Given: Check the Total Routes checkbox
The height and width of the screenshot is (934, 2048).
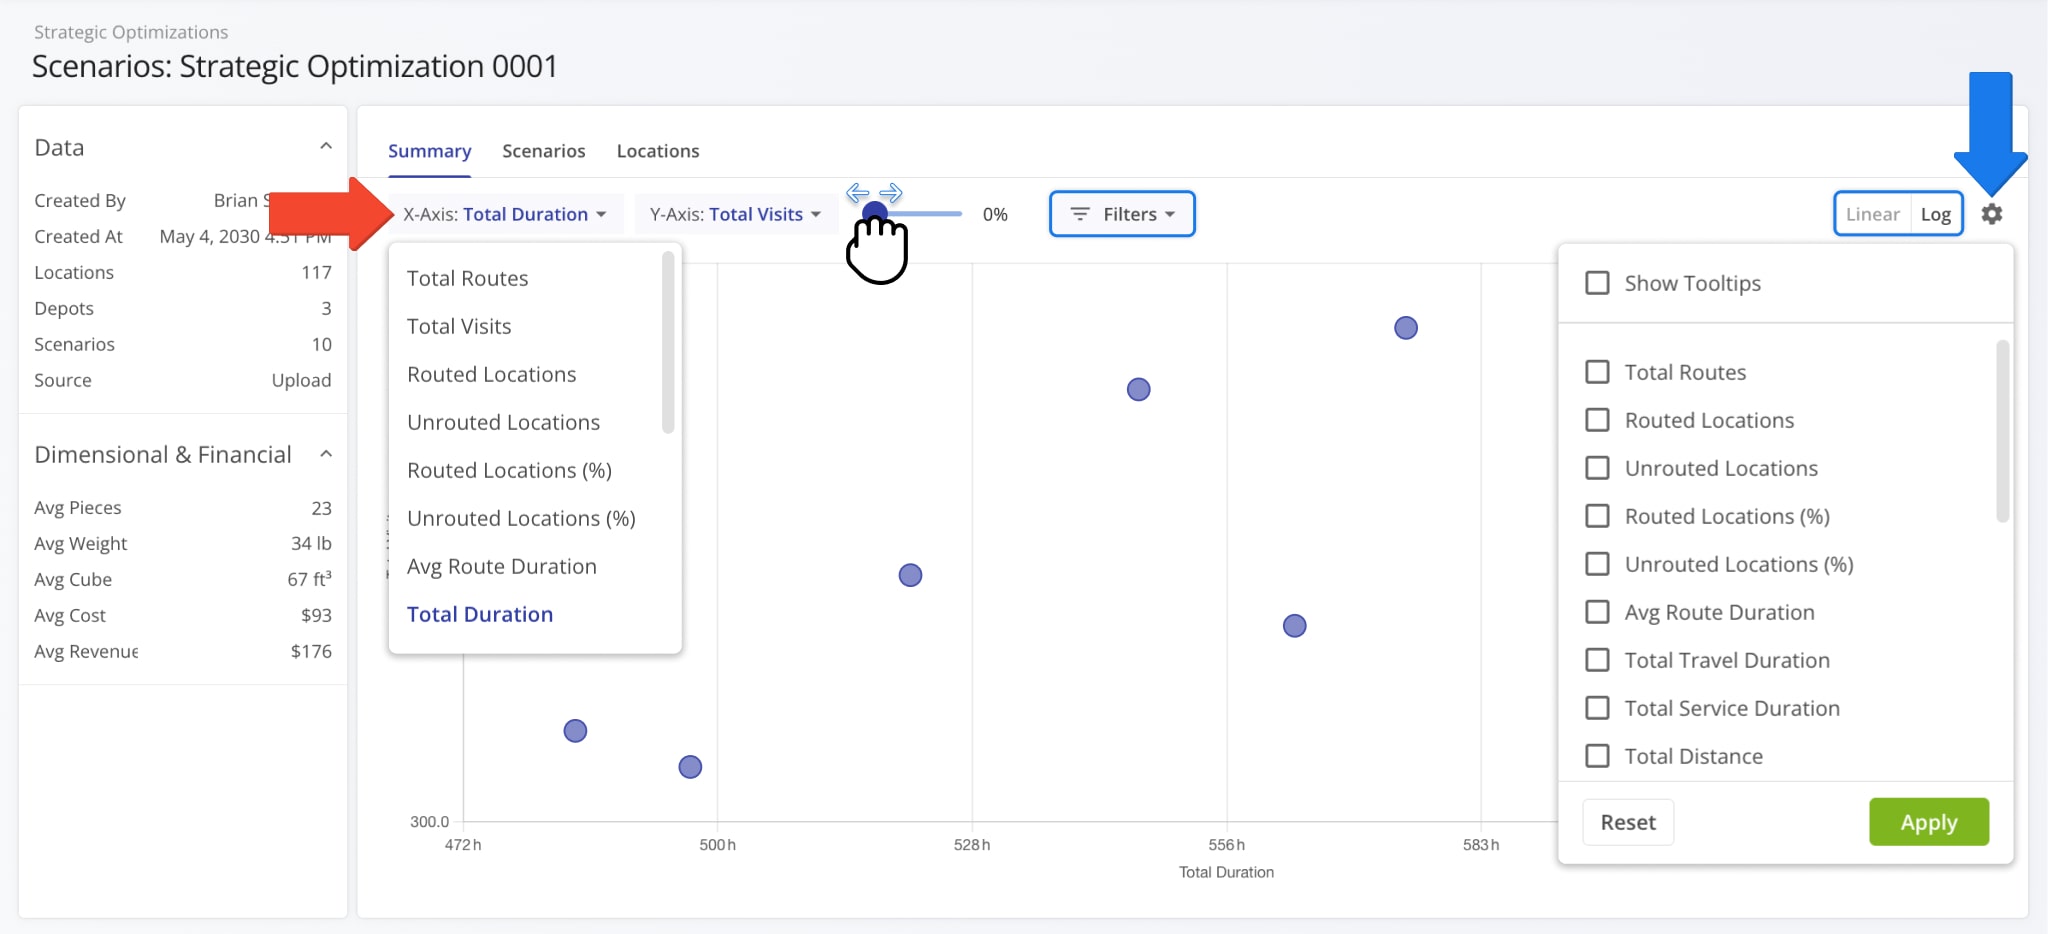Looking at the screenshot, I should tap(1597, 372).
